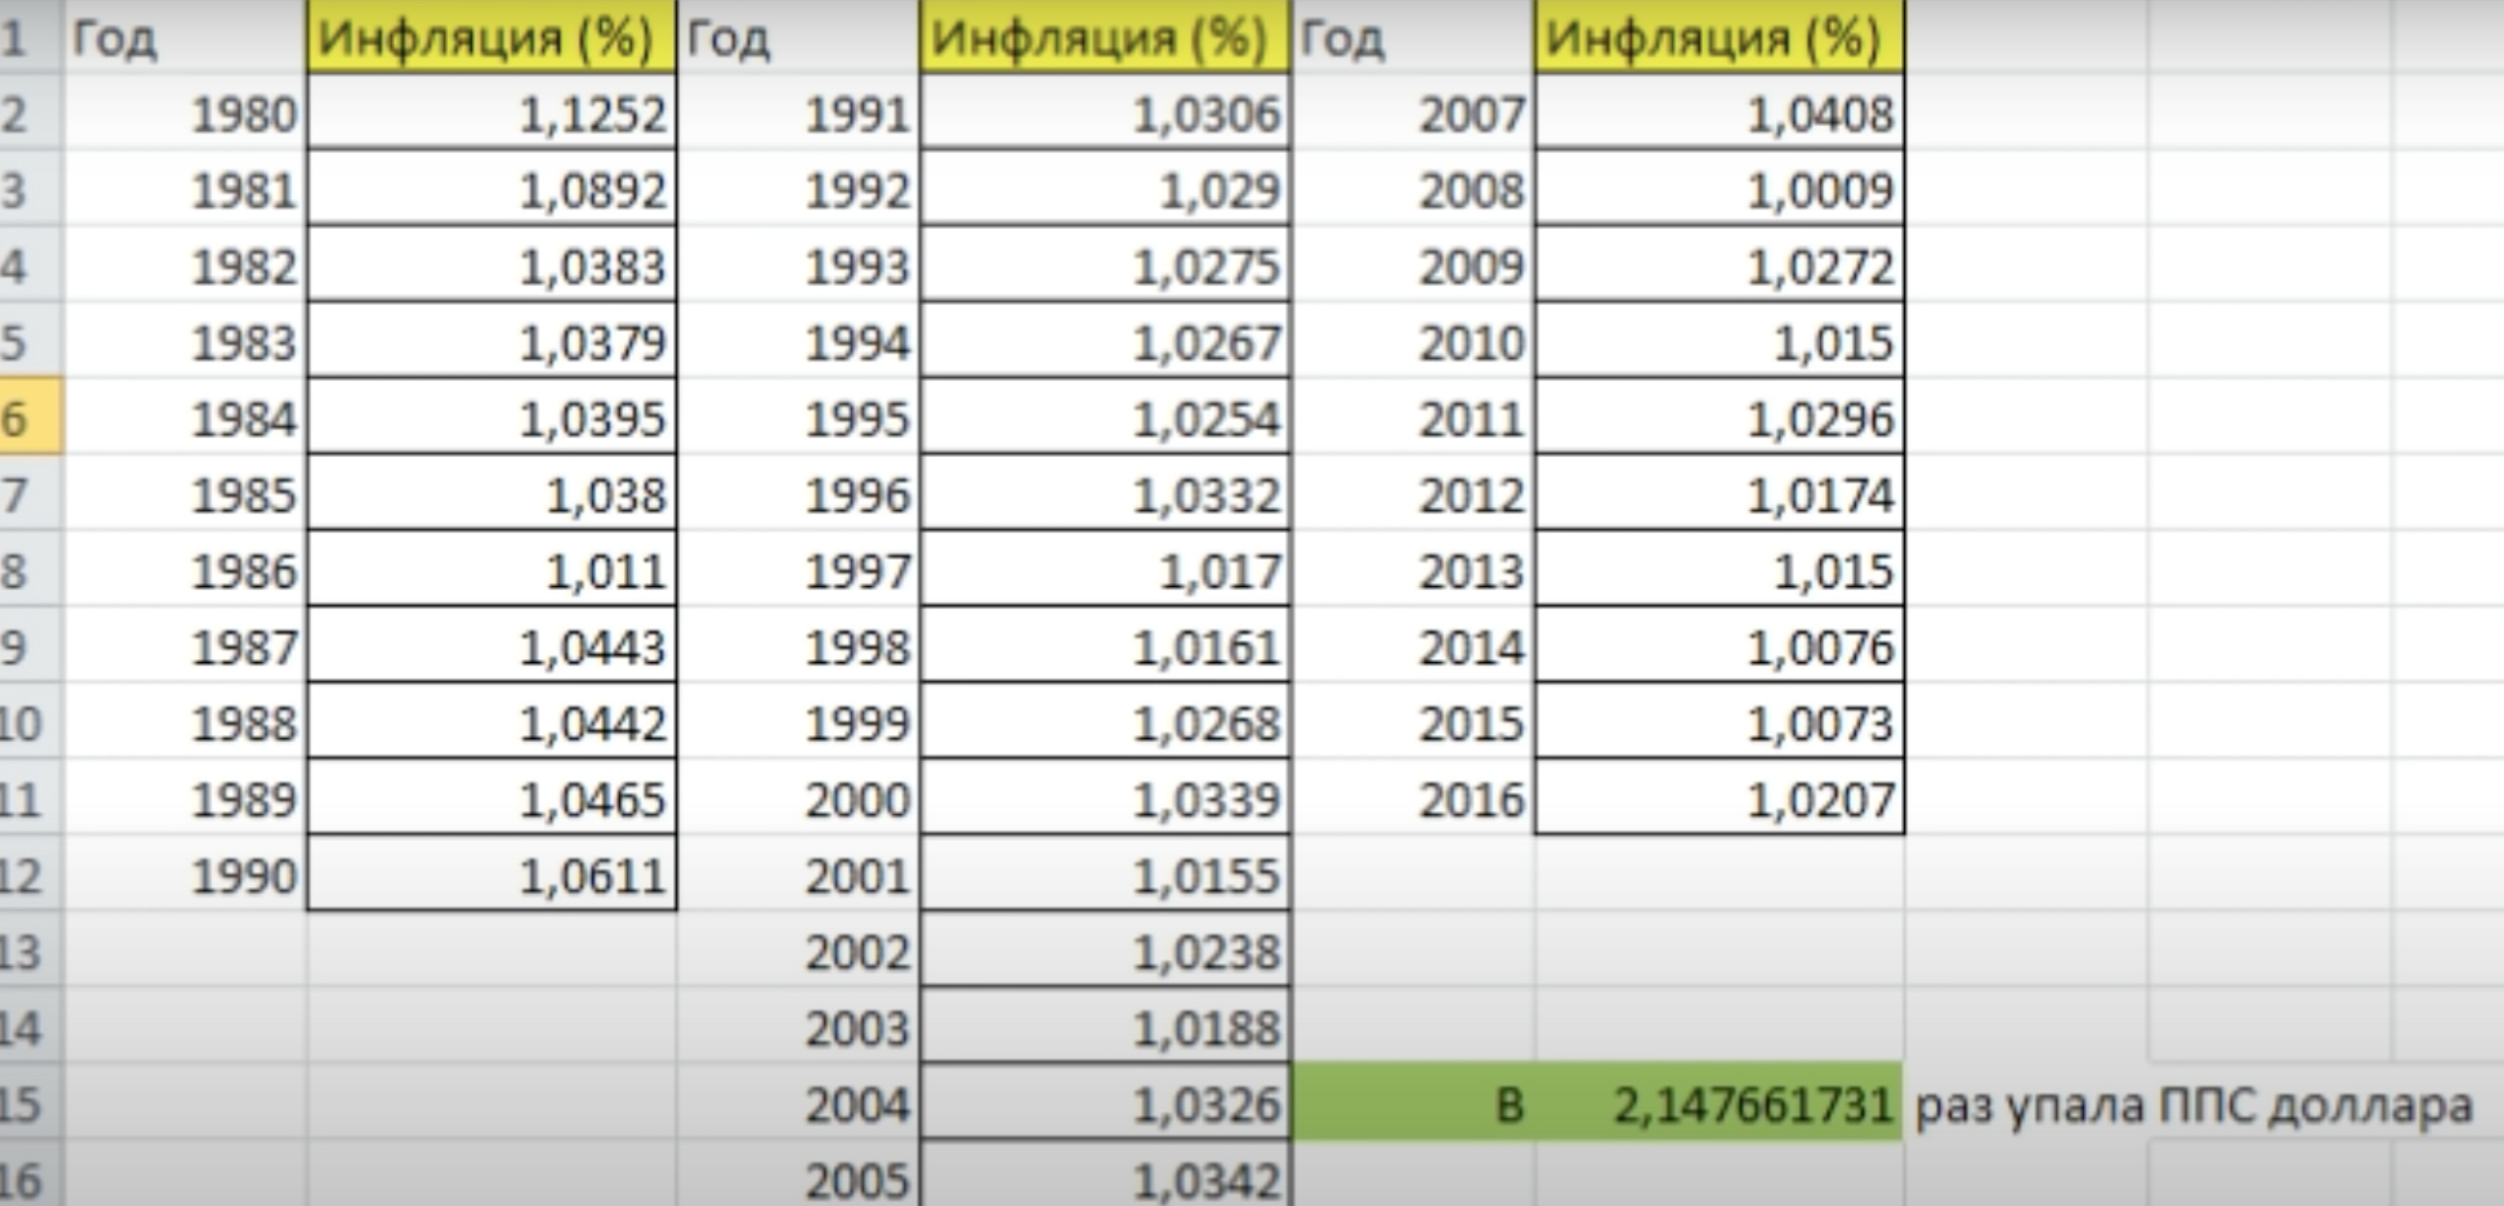Click the cell with value 1,1252
The height and width of the screenshot is (1206, 2504).
point(492,113)
